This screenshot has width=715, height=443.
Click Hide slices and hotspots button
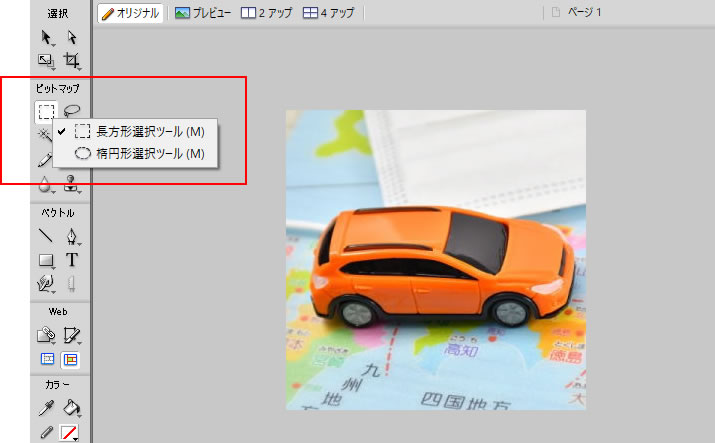click(x=47, y=360)
